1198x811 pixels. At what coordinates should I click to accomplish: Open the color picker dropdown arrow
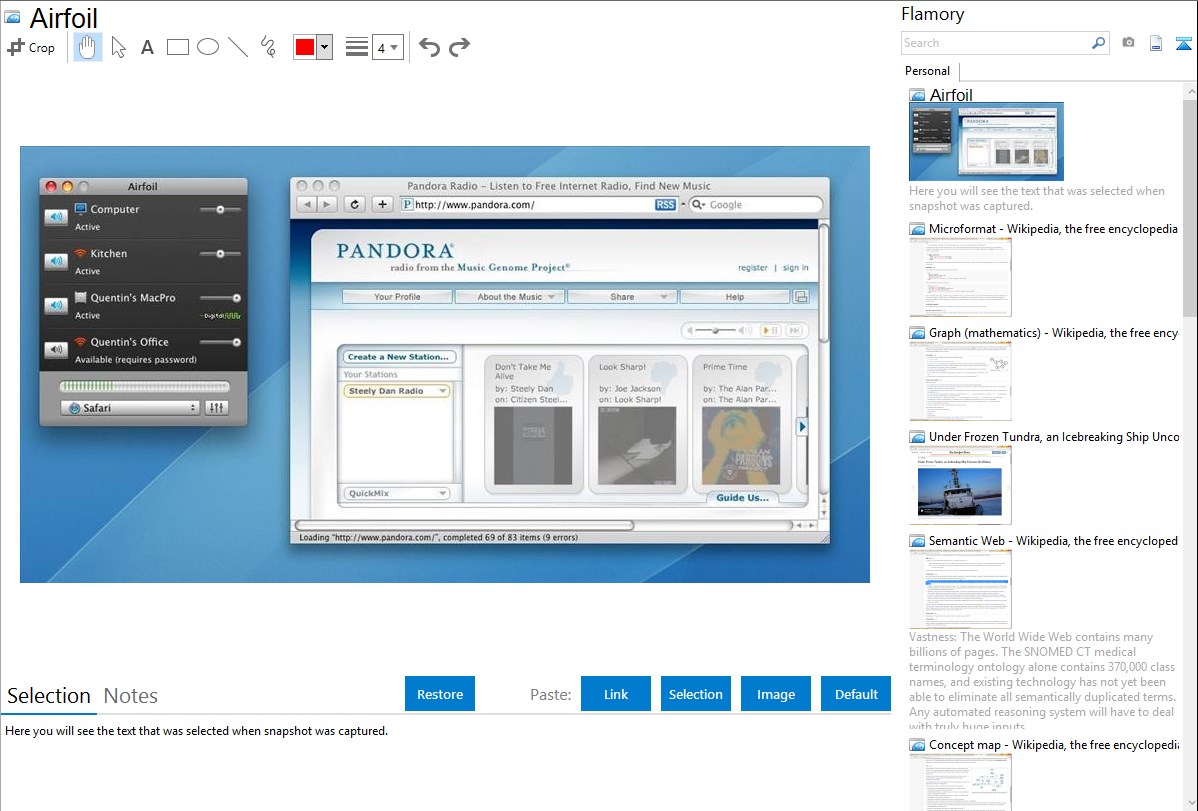tap(325, 47)
